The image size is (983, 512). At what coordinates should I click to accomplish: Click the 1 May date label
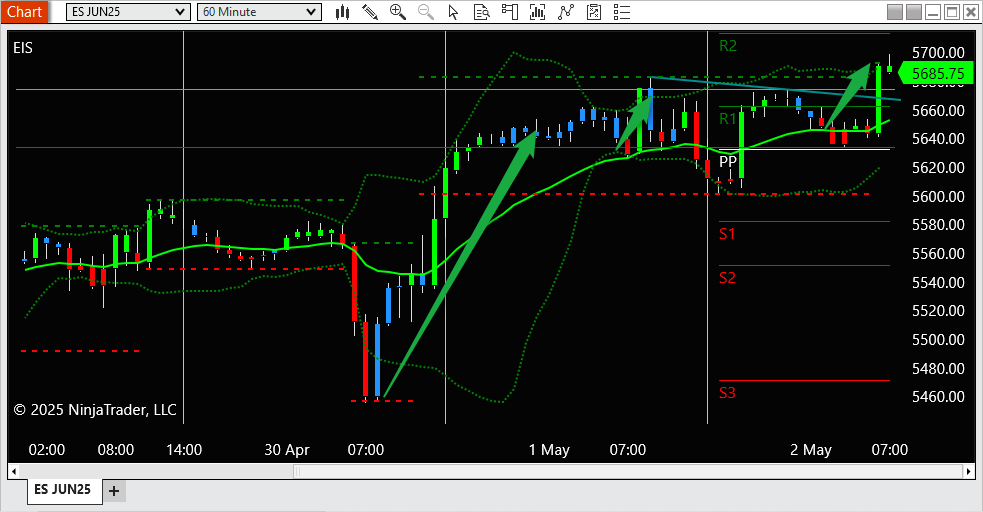point(549,450)
